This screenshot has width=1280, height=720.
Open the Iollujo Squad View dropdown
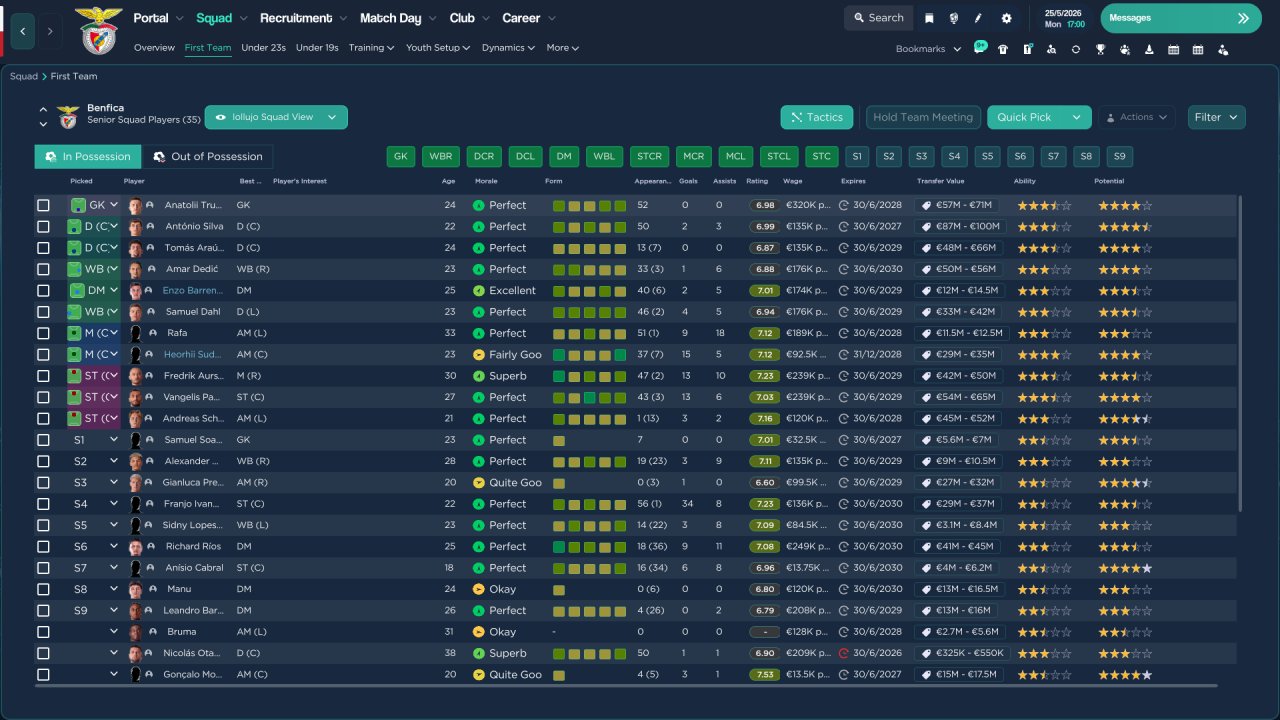(x=276, y=117)
